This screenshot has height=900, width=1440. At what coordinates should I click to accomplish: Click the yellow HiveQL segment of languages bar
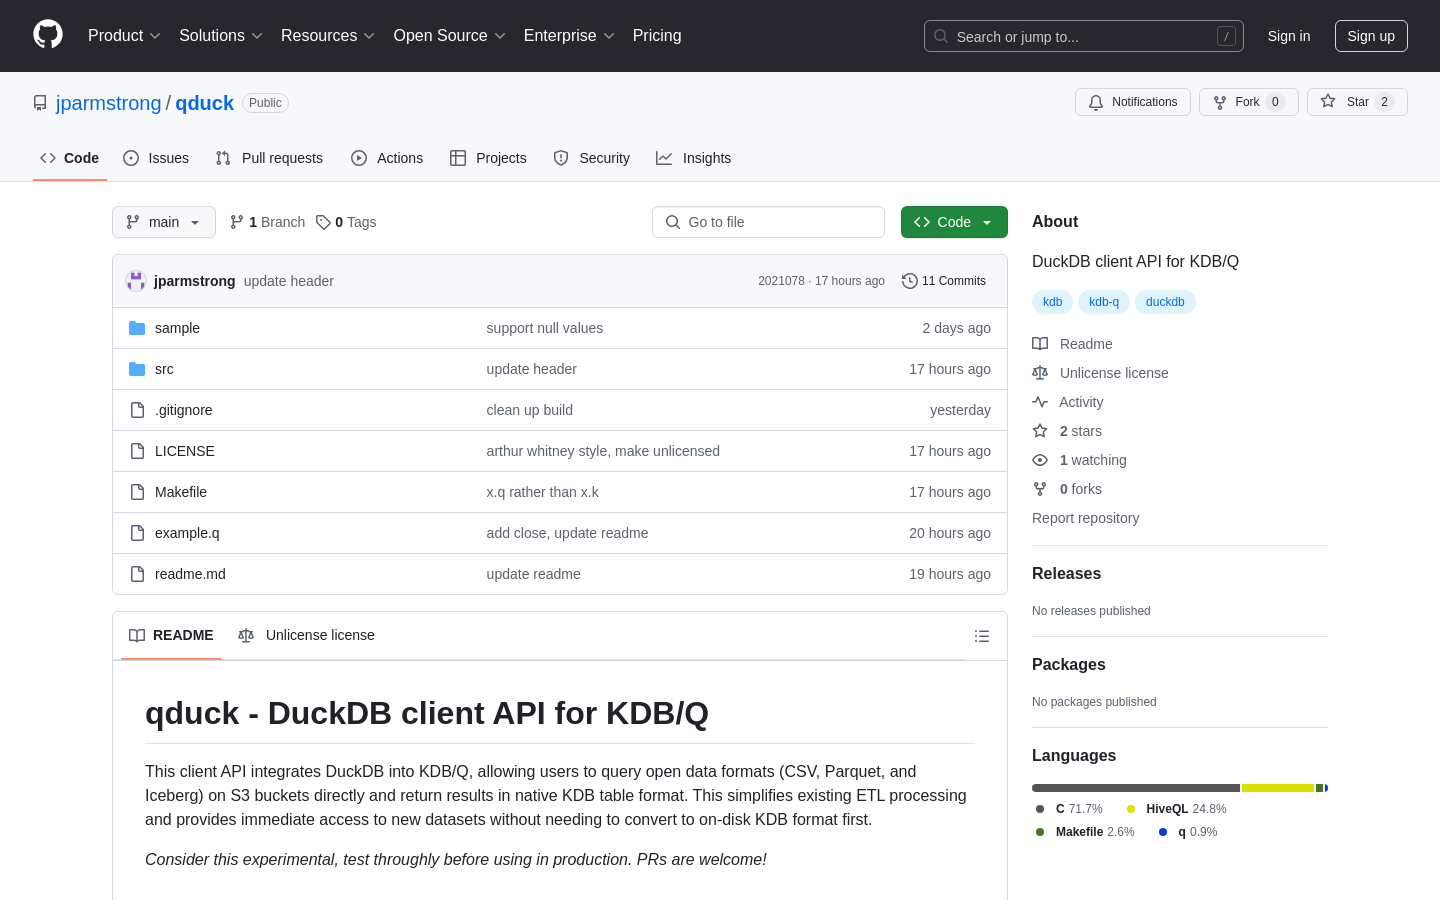pos(1278,788)
